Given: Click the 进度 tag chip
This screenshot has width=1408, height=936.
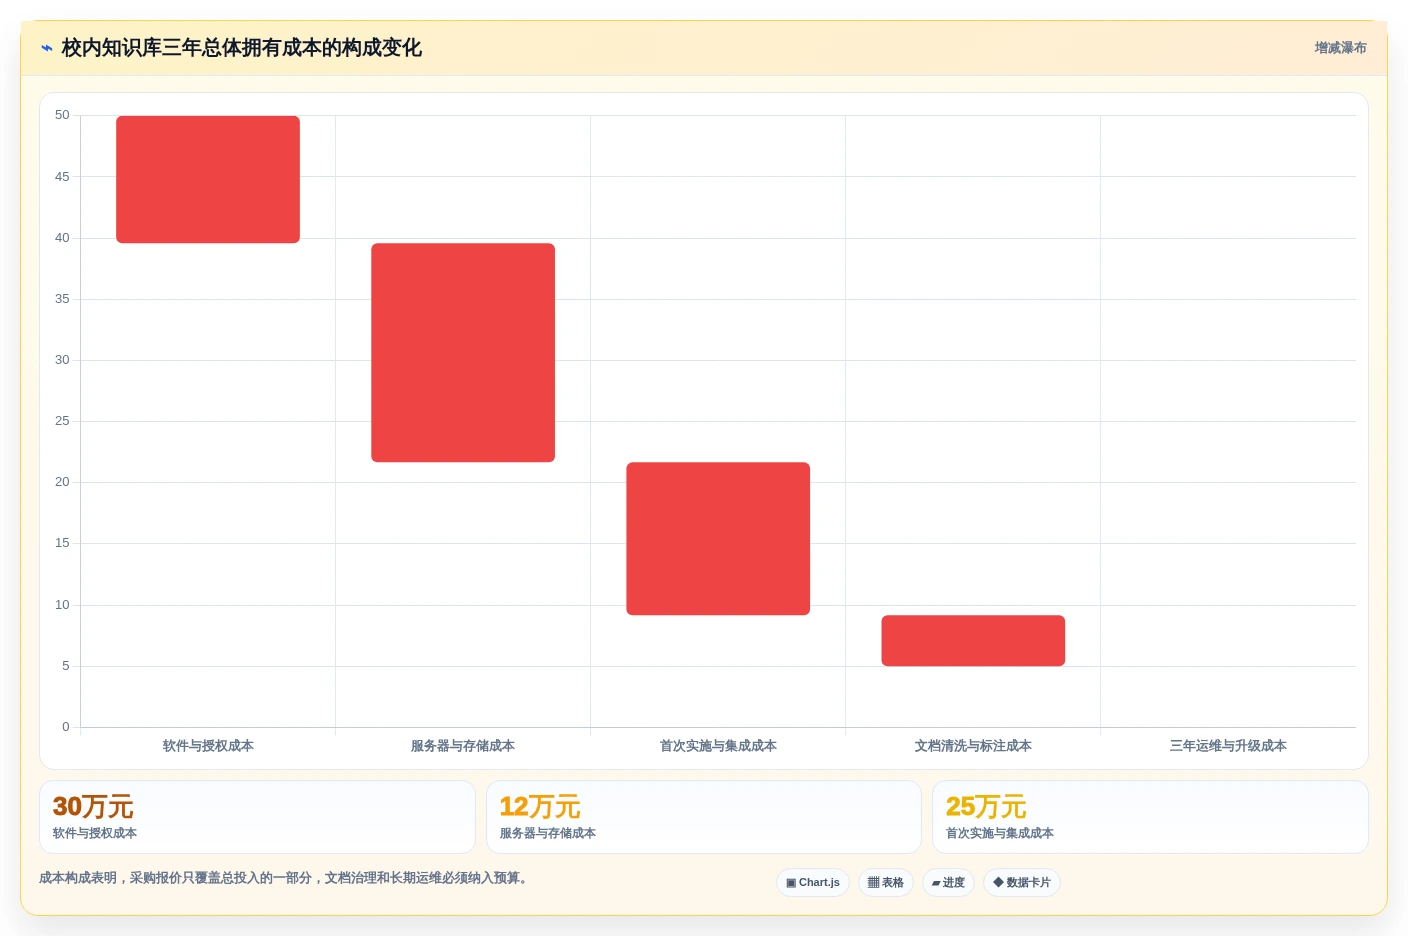Looking at the screenshot, I should point(948,882).
